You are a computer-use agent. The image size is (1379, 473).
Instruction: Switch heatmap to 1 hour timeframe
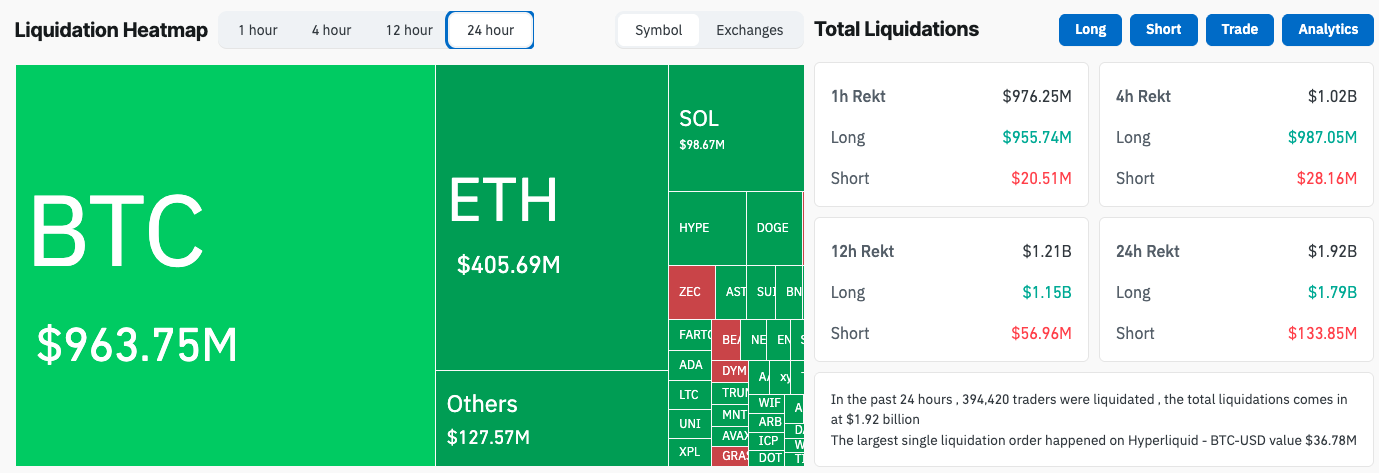coord(258,30)
